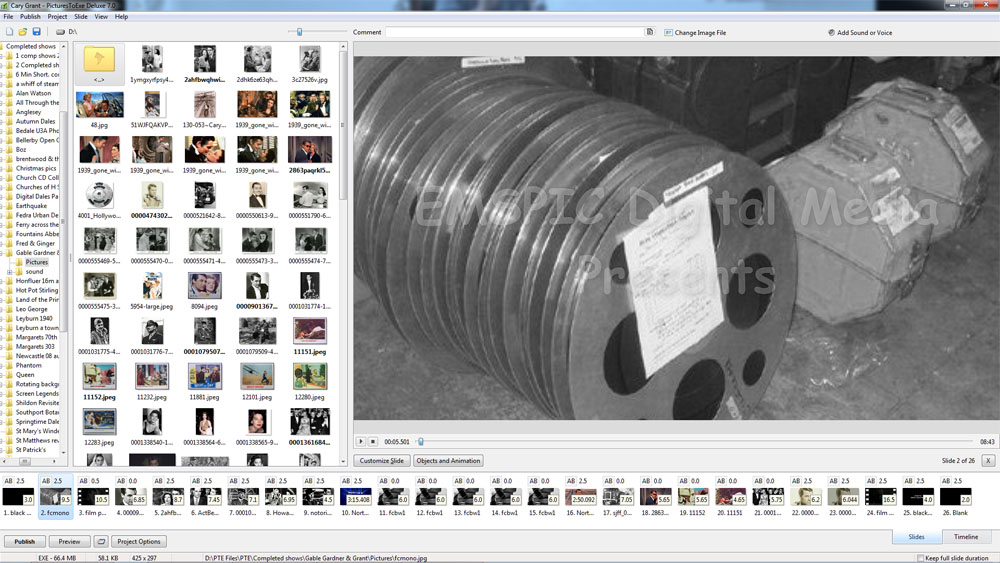Click the icon at end of Comment field

(x=649, y=32)
